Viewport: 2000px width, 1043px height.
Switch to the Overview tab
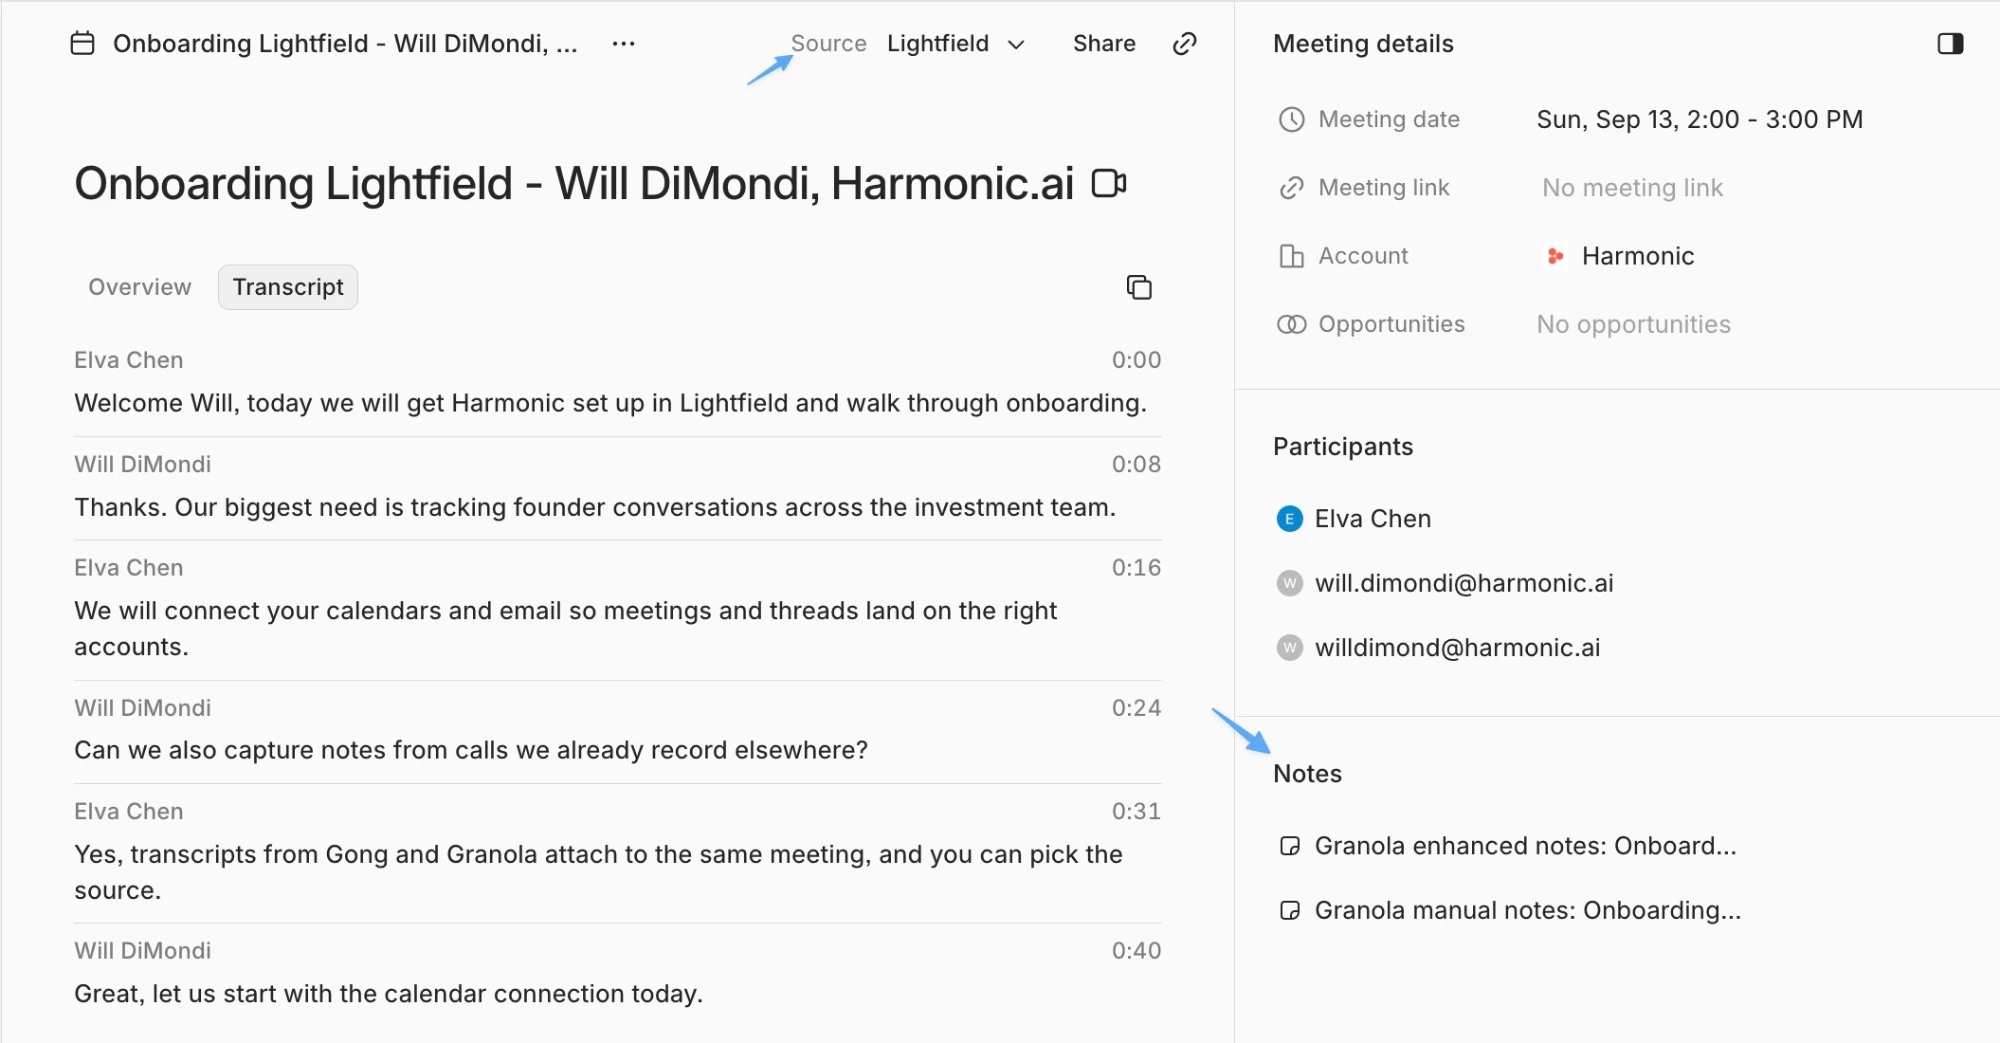[x=140, y=287]
